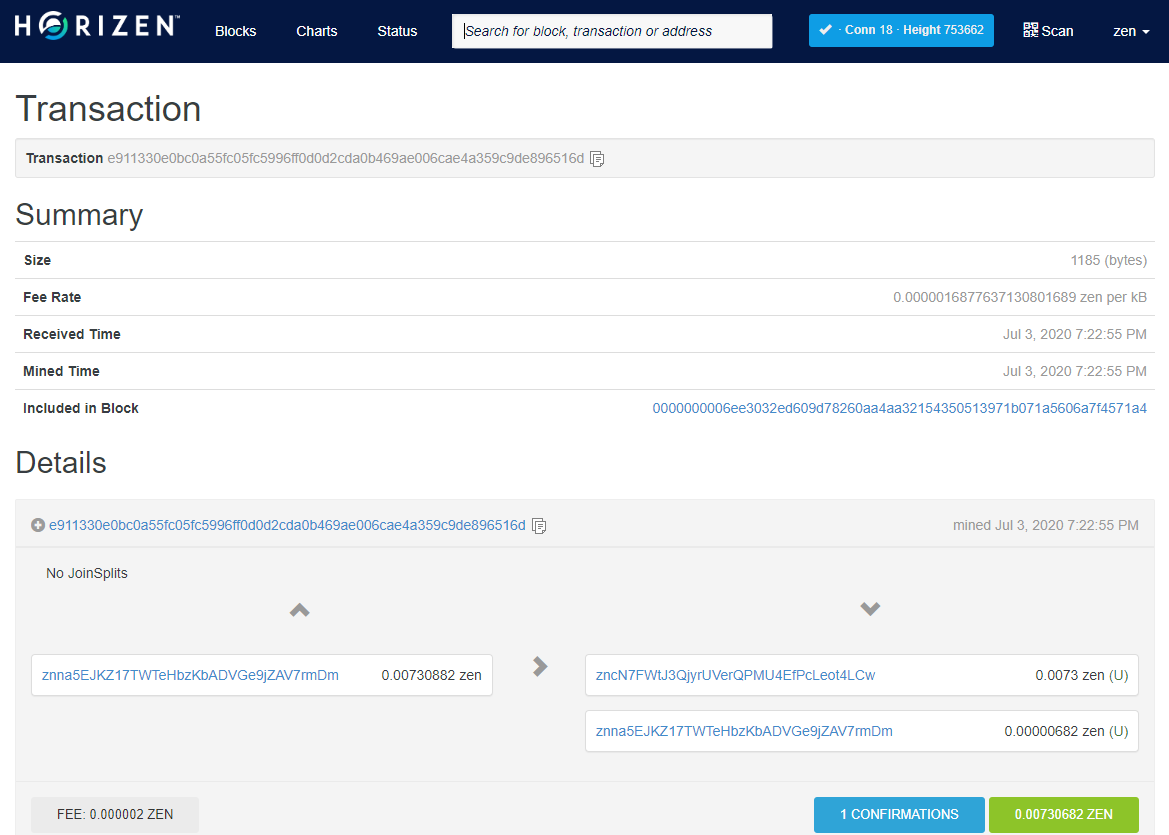Focus the block, transaction or address search field
The image size is (1169, 835).
coord(612,31)
